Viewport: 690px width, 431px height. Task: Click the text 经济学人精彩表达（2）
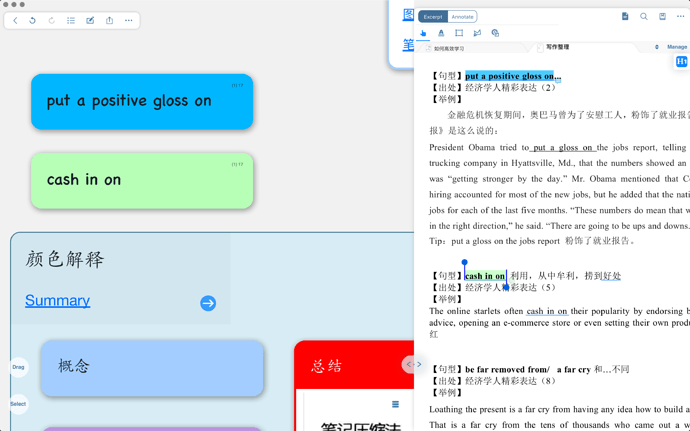coord(510,88)
